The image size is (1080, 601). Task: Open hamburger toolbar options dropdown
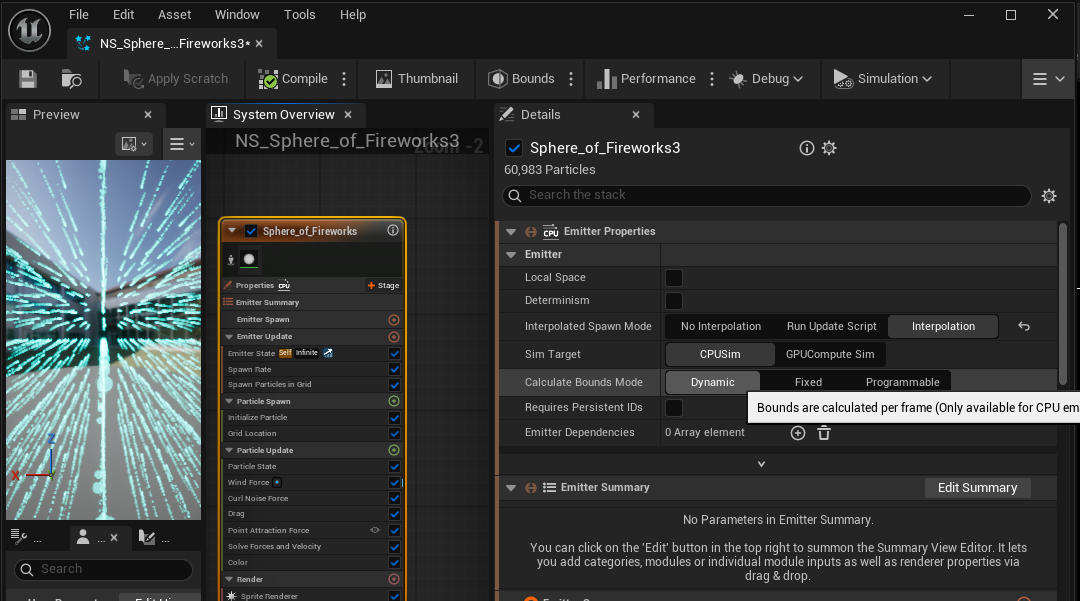pyautogui.click(x=1048, y=79)
